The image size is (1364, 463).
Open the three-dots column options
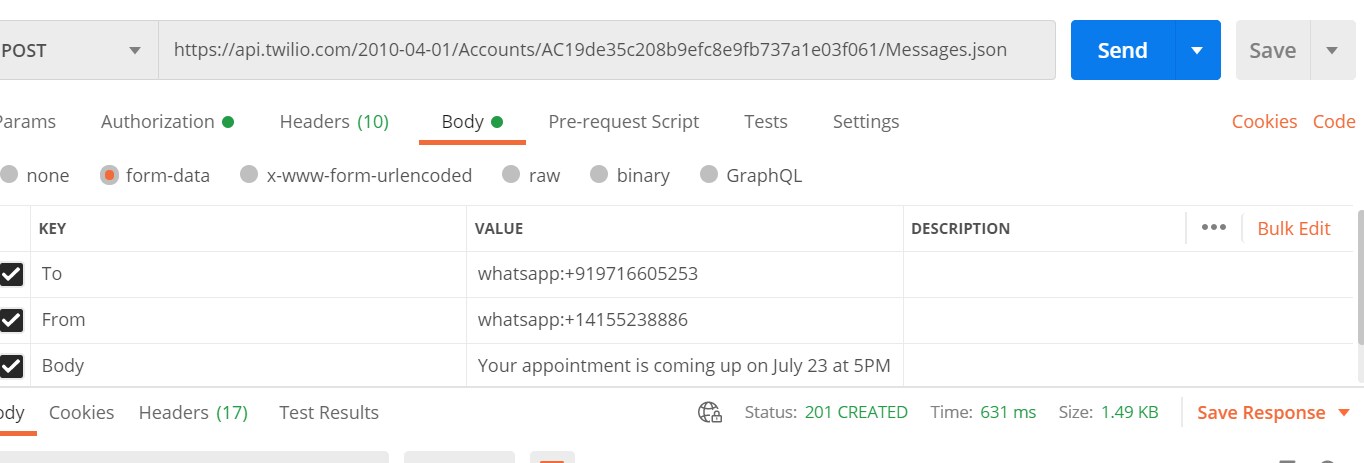click(1213, 228)
